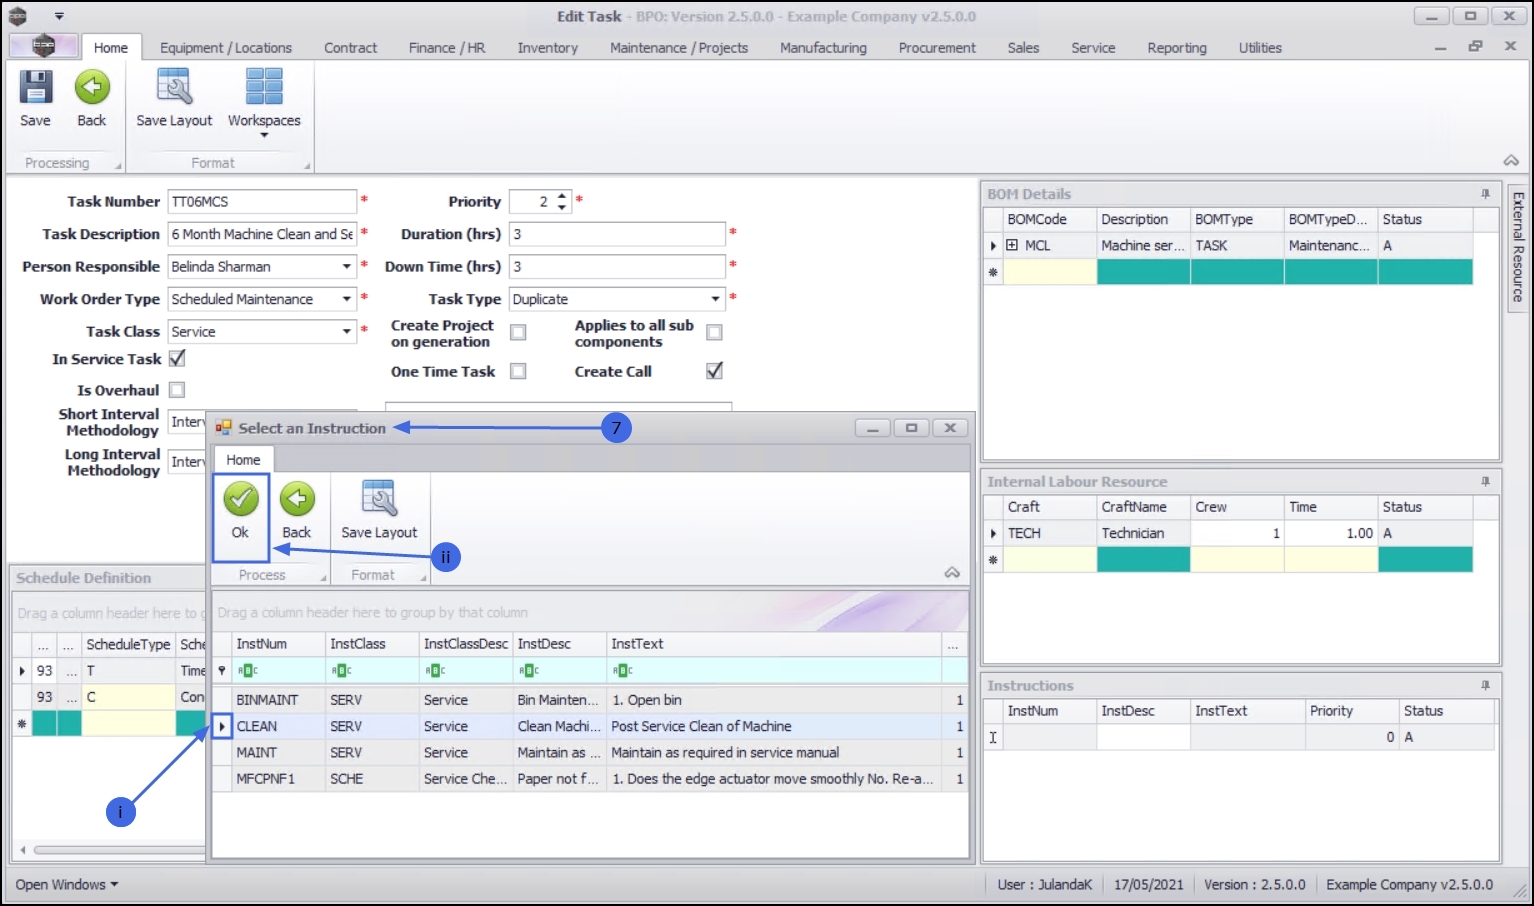Open the Work Order Type dropdown

347,299
